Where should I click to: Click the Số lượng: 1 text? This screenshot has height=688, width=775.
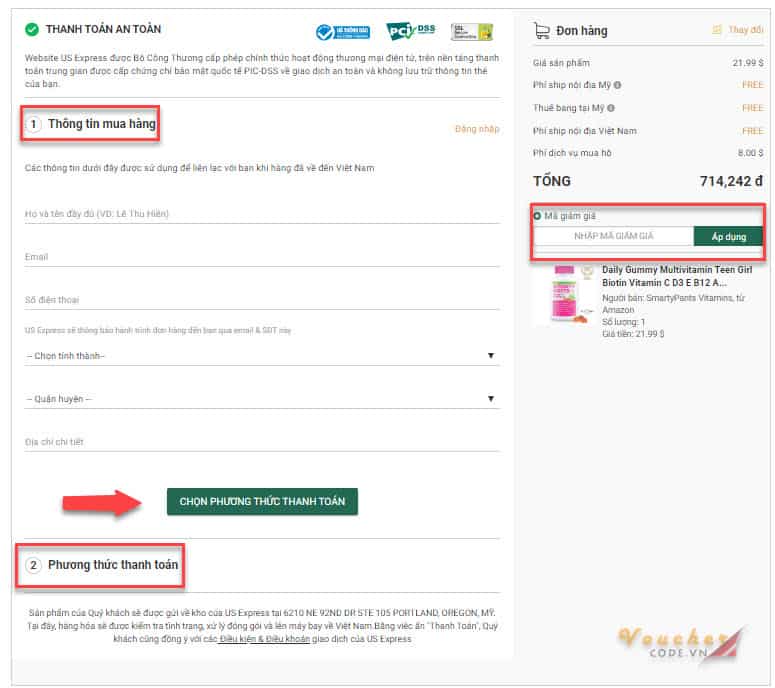[623, 322]
